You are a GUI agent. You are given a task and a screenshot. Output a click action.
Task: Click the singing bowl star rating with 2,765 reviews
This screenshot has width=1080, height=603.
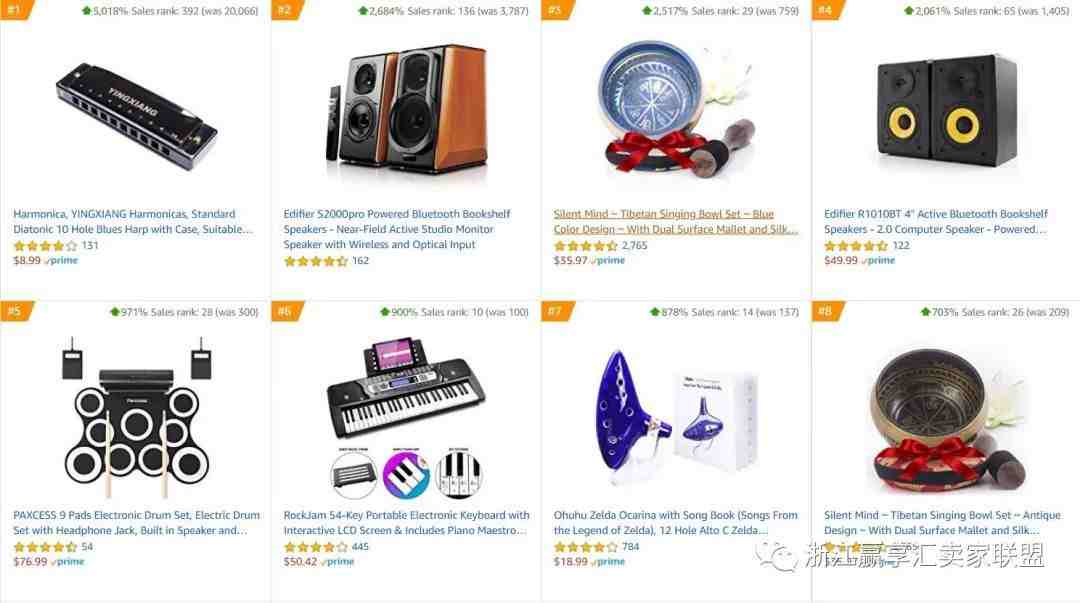[x=585, y=245]
